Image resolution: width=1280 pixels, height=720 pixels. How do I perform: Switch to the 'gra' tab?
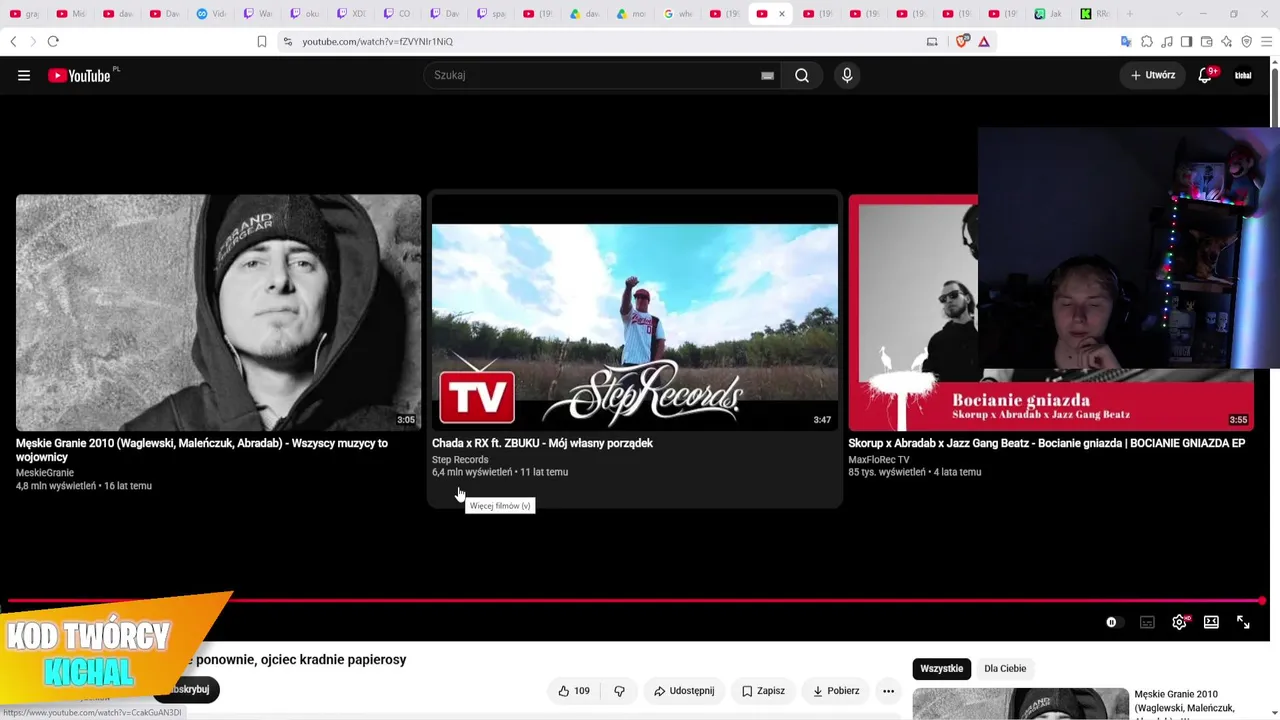tap(25, 14)
